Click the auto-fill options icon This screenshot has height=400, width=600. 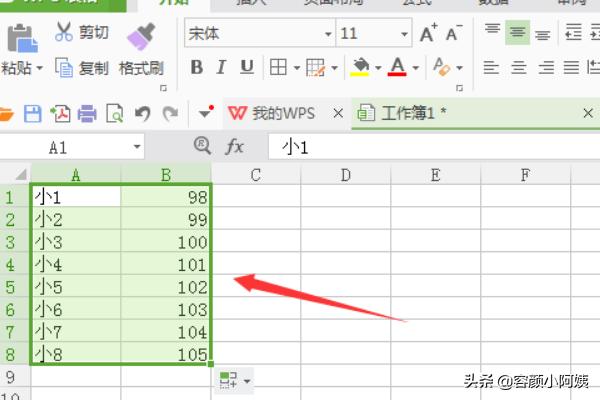pyautogui.click(x=235, y=380)
